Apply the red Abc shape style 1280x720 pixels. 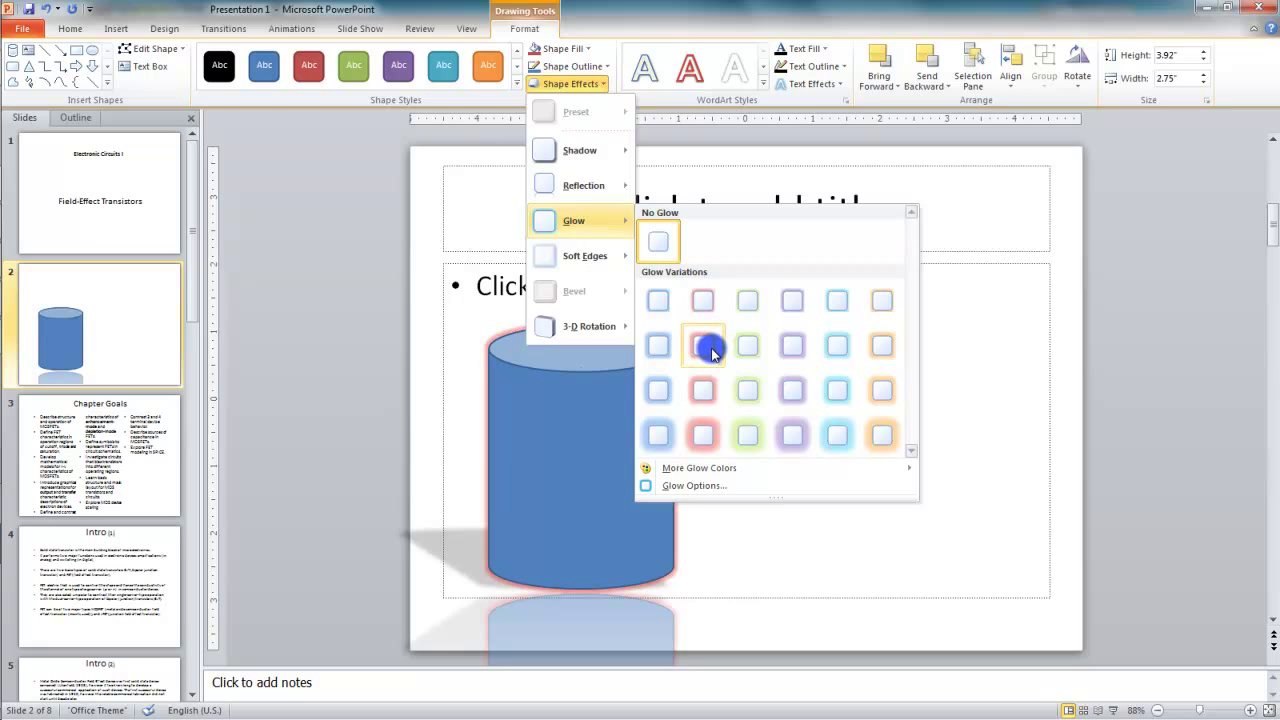pyautogui.click(x=309, y=66)
